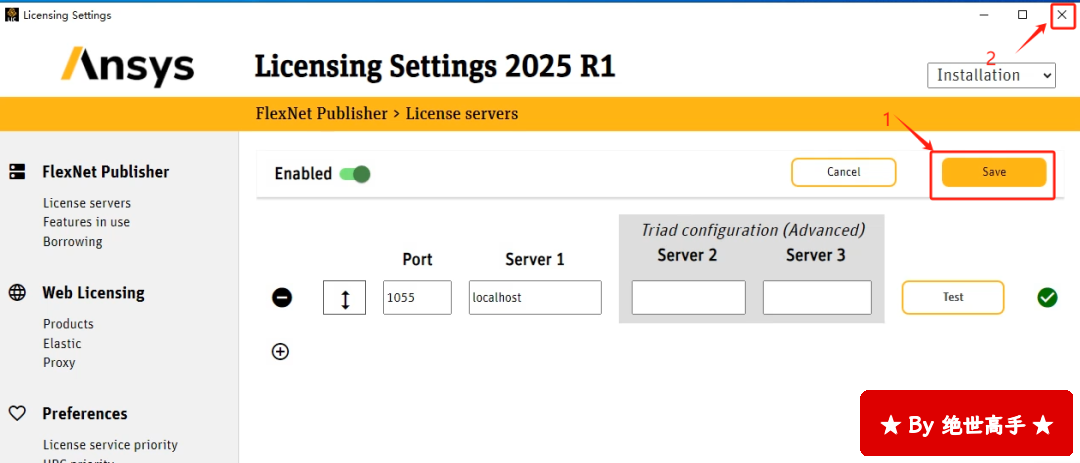Click the FlexNet Publisher > License servers breadcrumb
Screen dimensions: 1080x463
pos(386,113)
